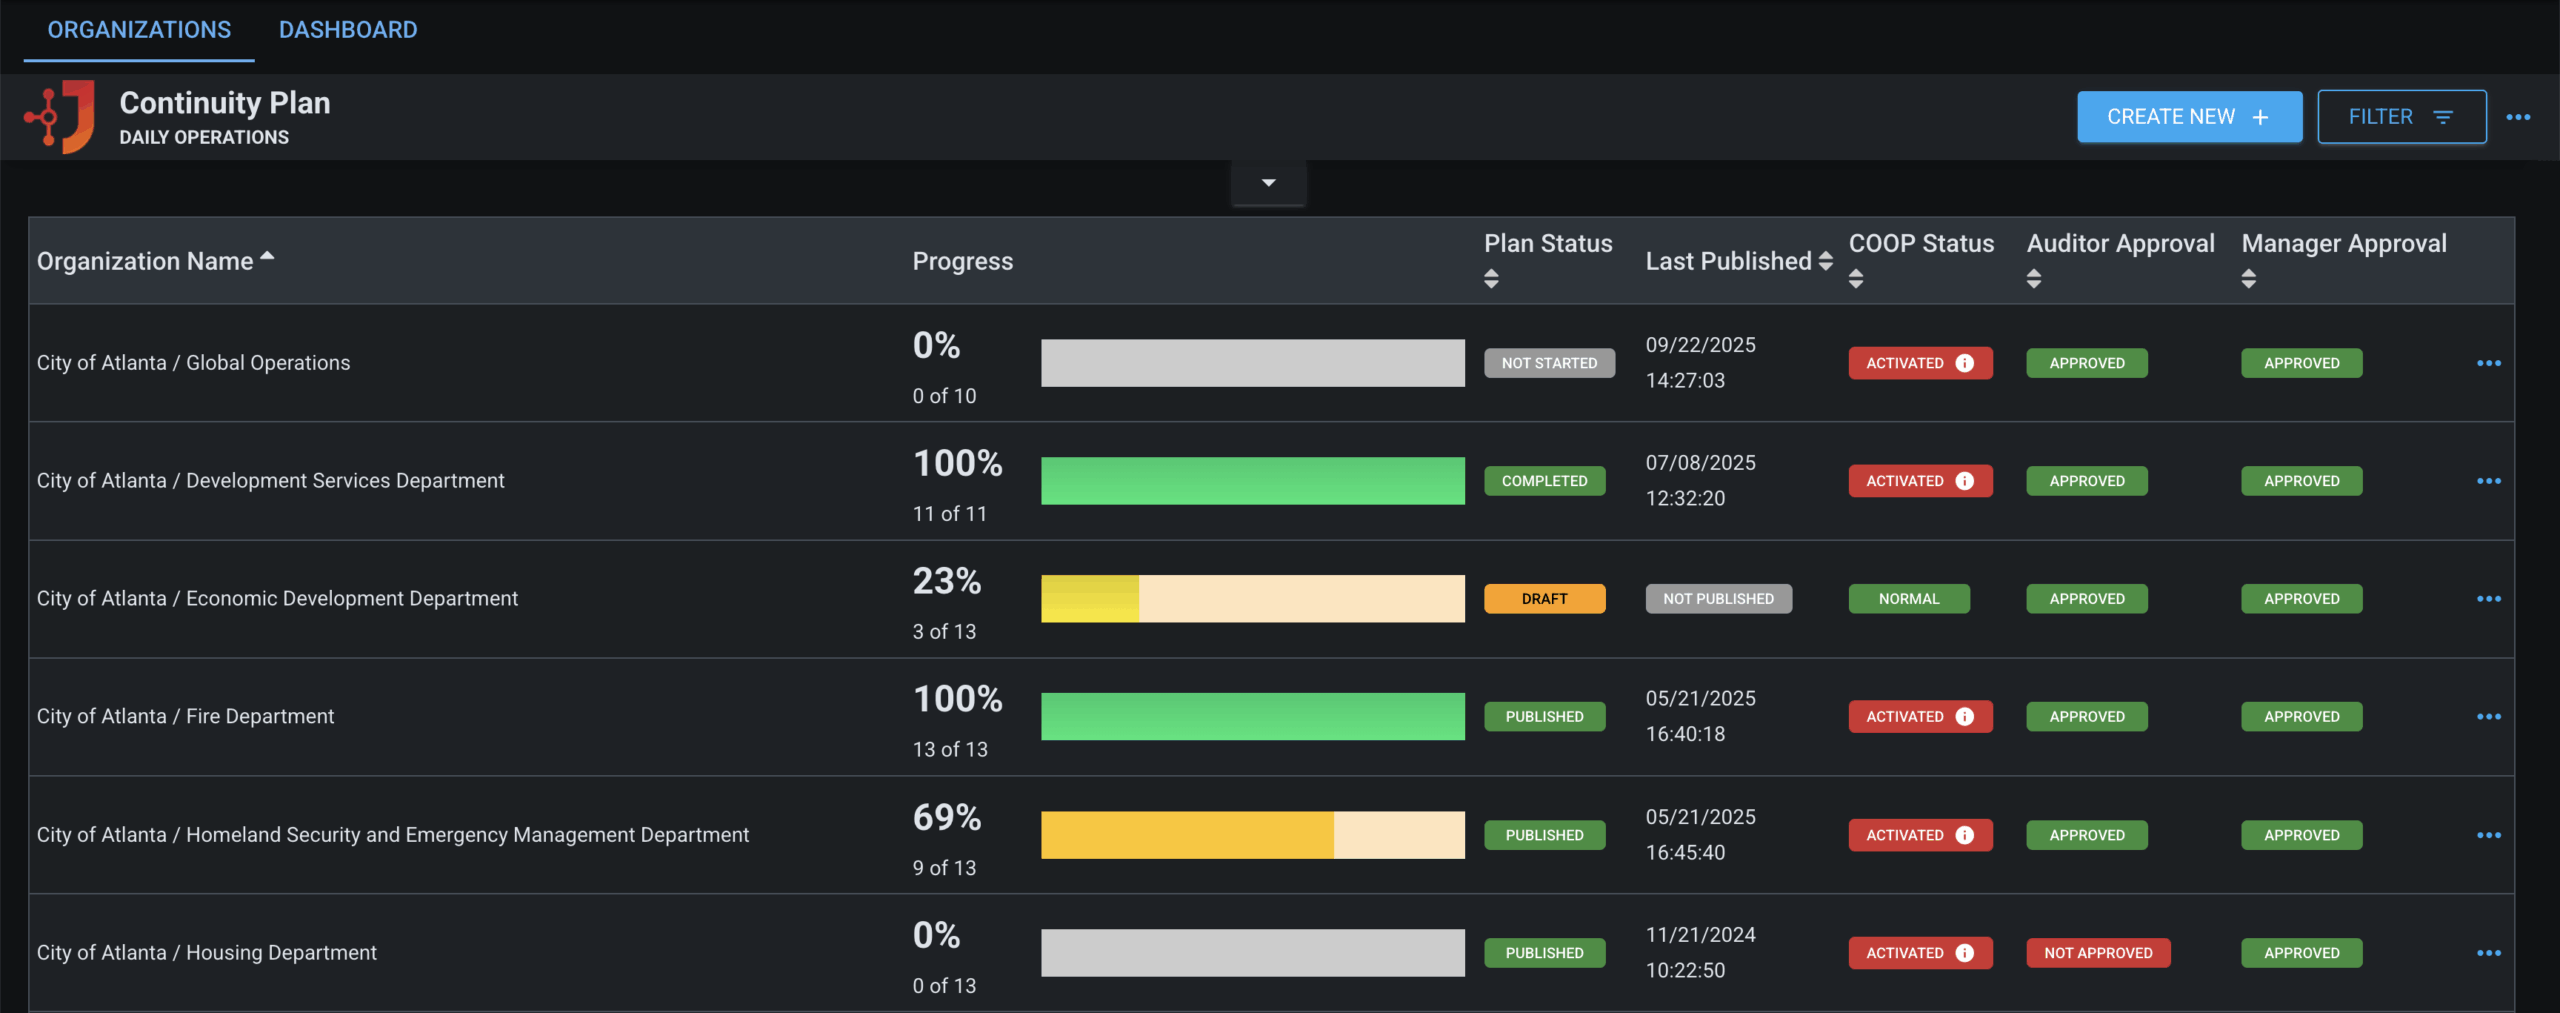The image size is (2560, 1013).
Task: Click NOT APPROVED badge for Housing Department
Action: (x=2098, y=952)
